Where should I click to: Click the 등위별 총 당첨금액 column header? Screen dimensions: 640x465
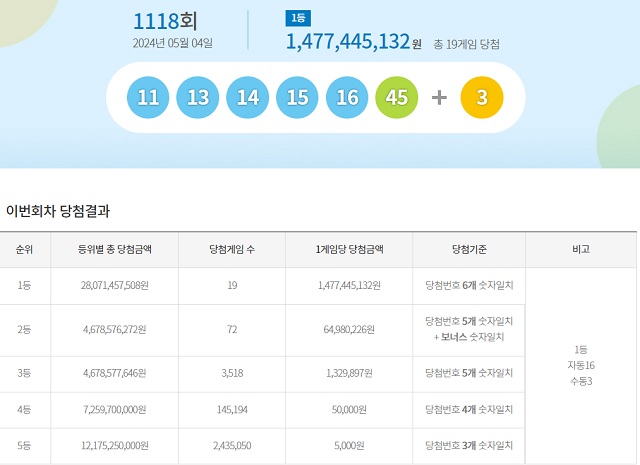[x=115, y=249]
